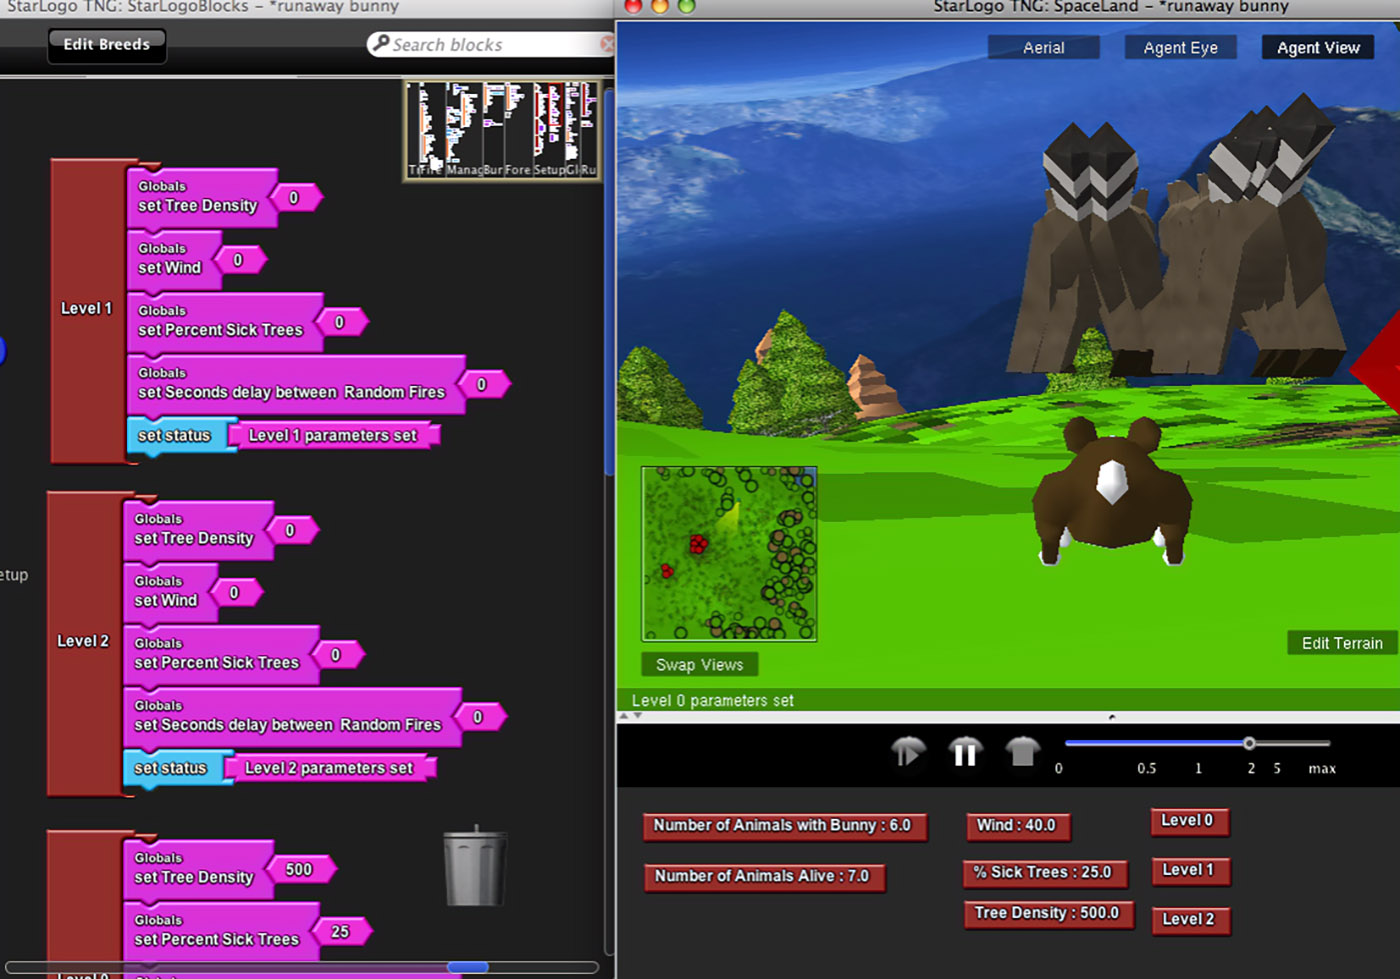This screenshot has width=1400, height=979.
Task: Click set Percent Sick Trees block in Level 1
Action: tap(223, 321)
